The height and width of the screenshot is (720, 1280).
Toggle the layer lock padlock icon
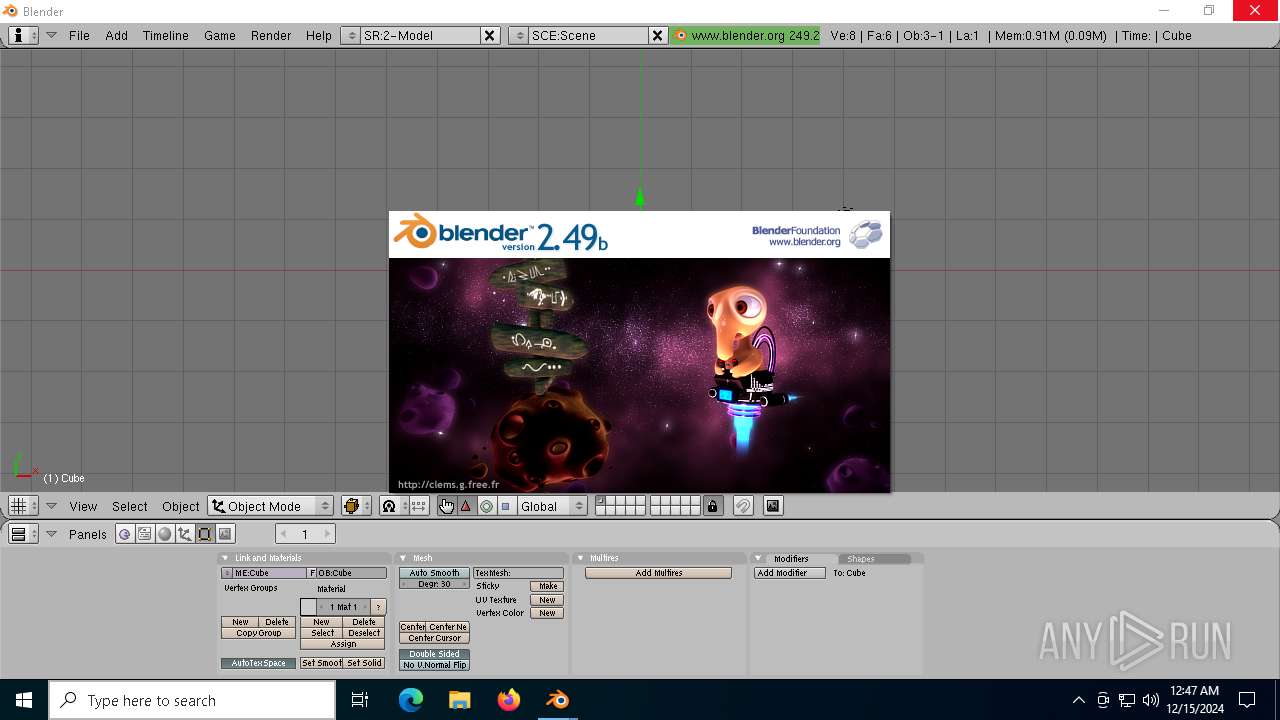click(712, 506)
